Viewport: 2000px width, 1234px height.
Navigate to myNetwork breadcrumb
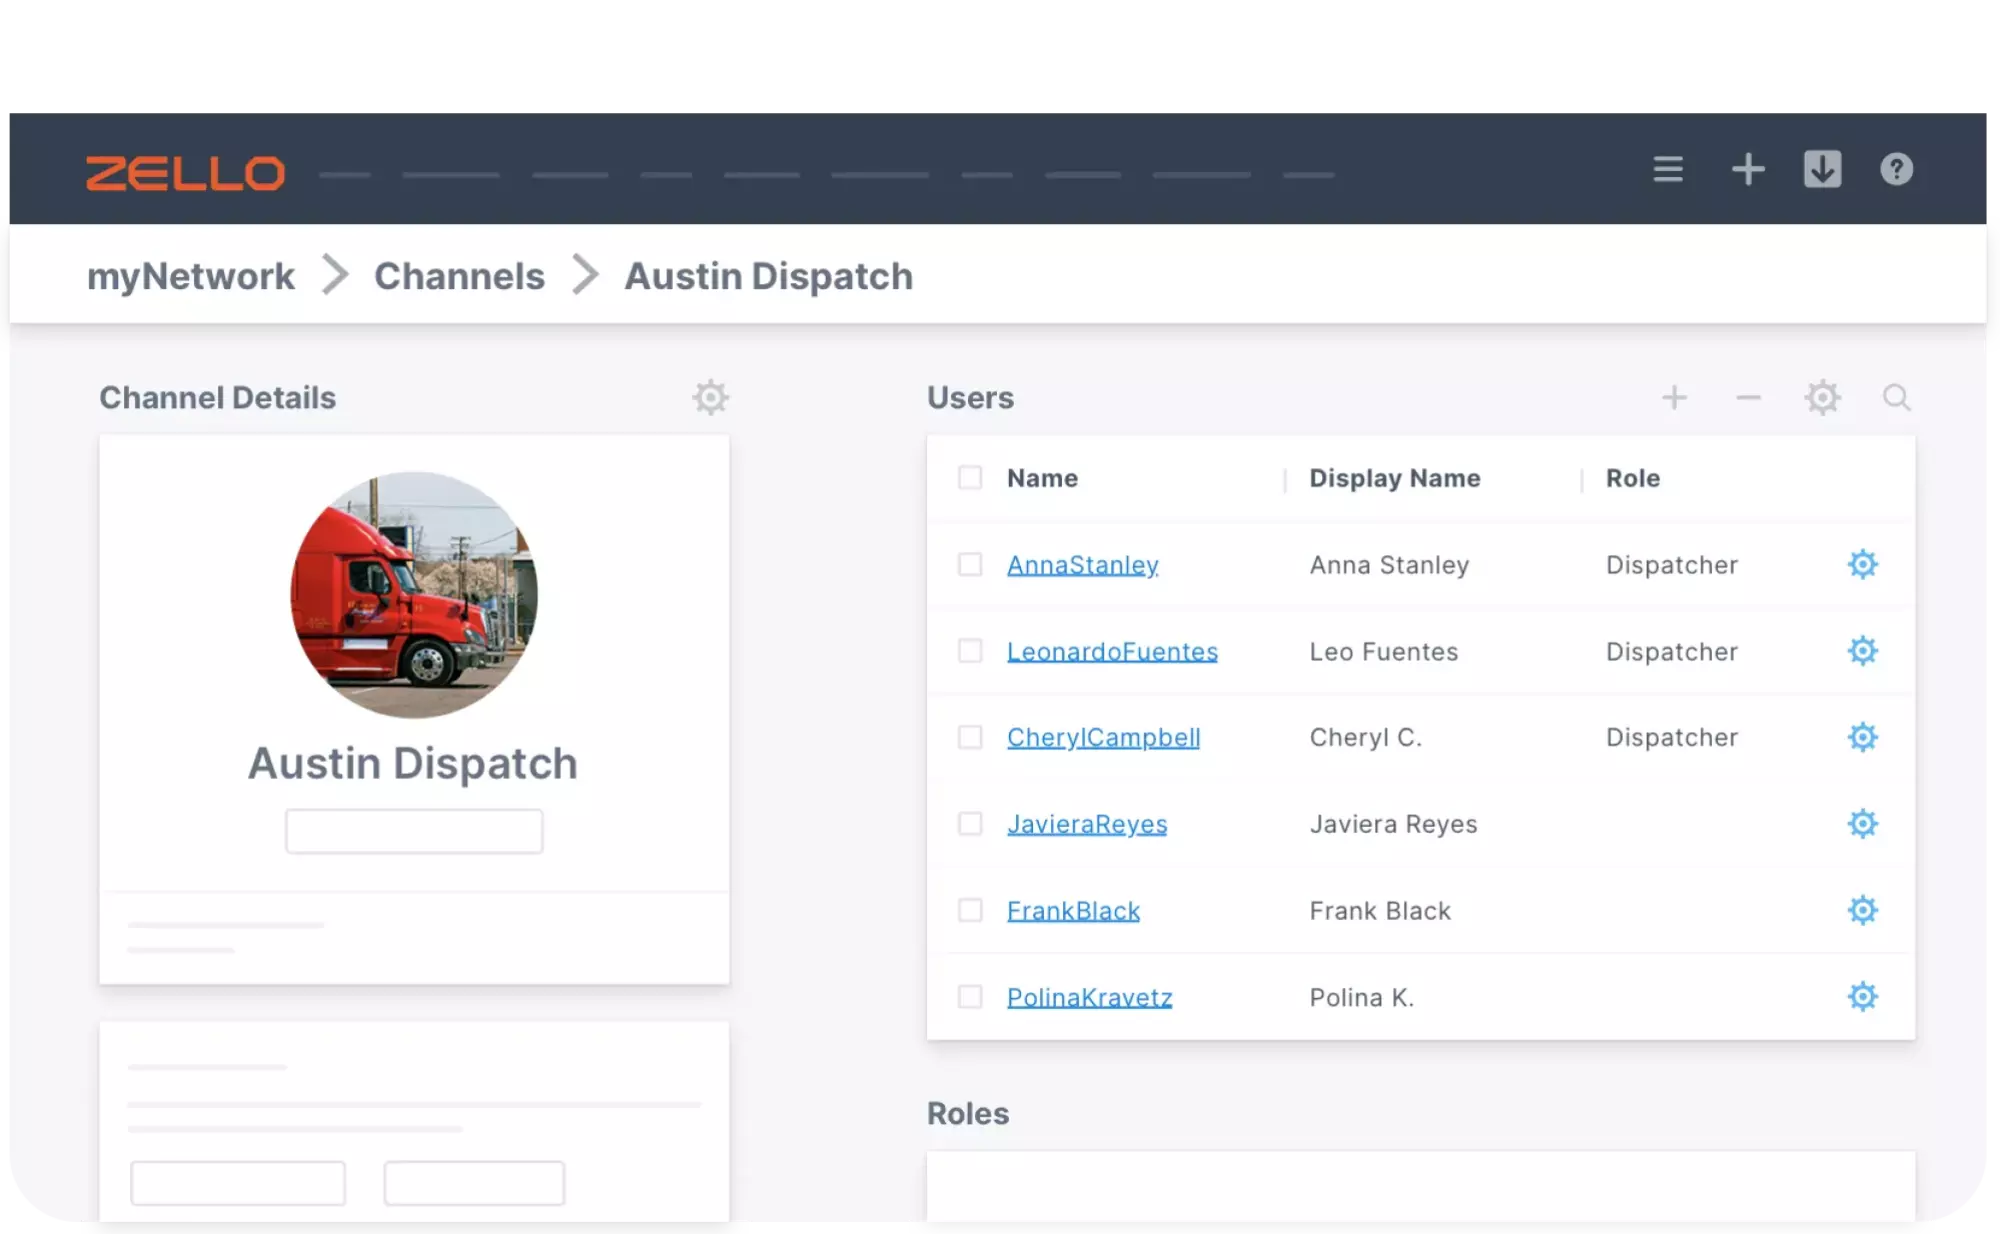[189, 274]
